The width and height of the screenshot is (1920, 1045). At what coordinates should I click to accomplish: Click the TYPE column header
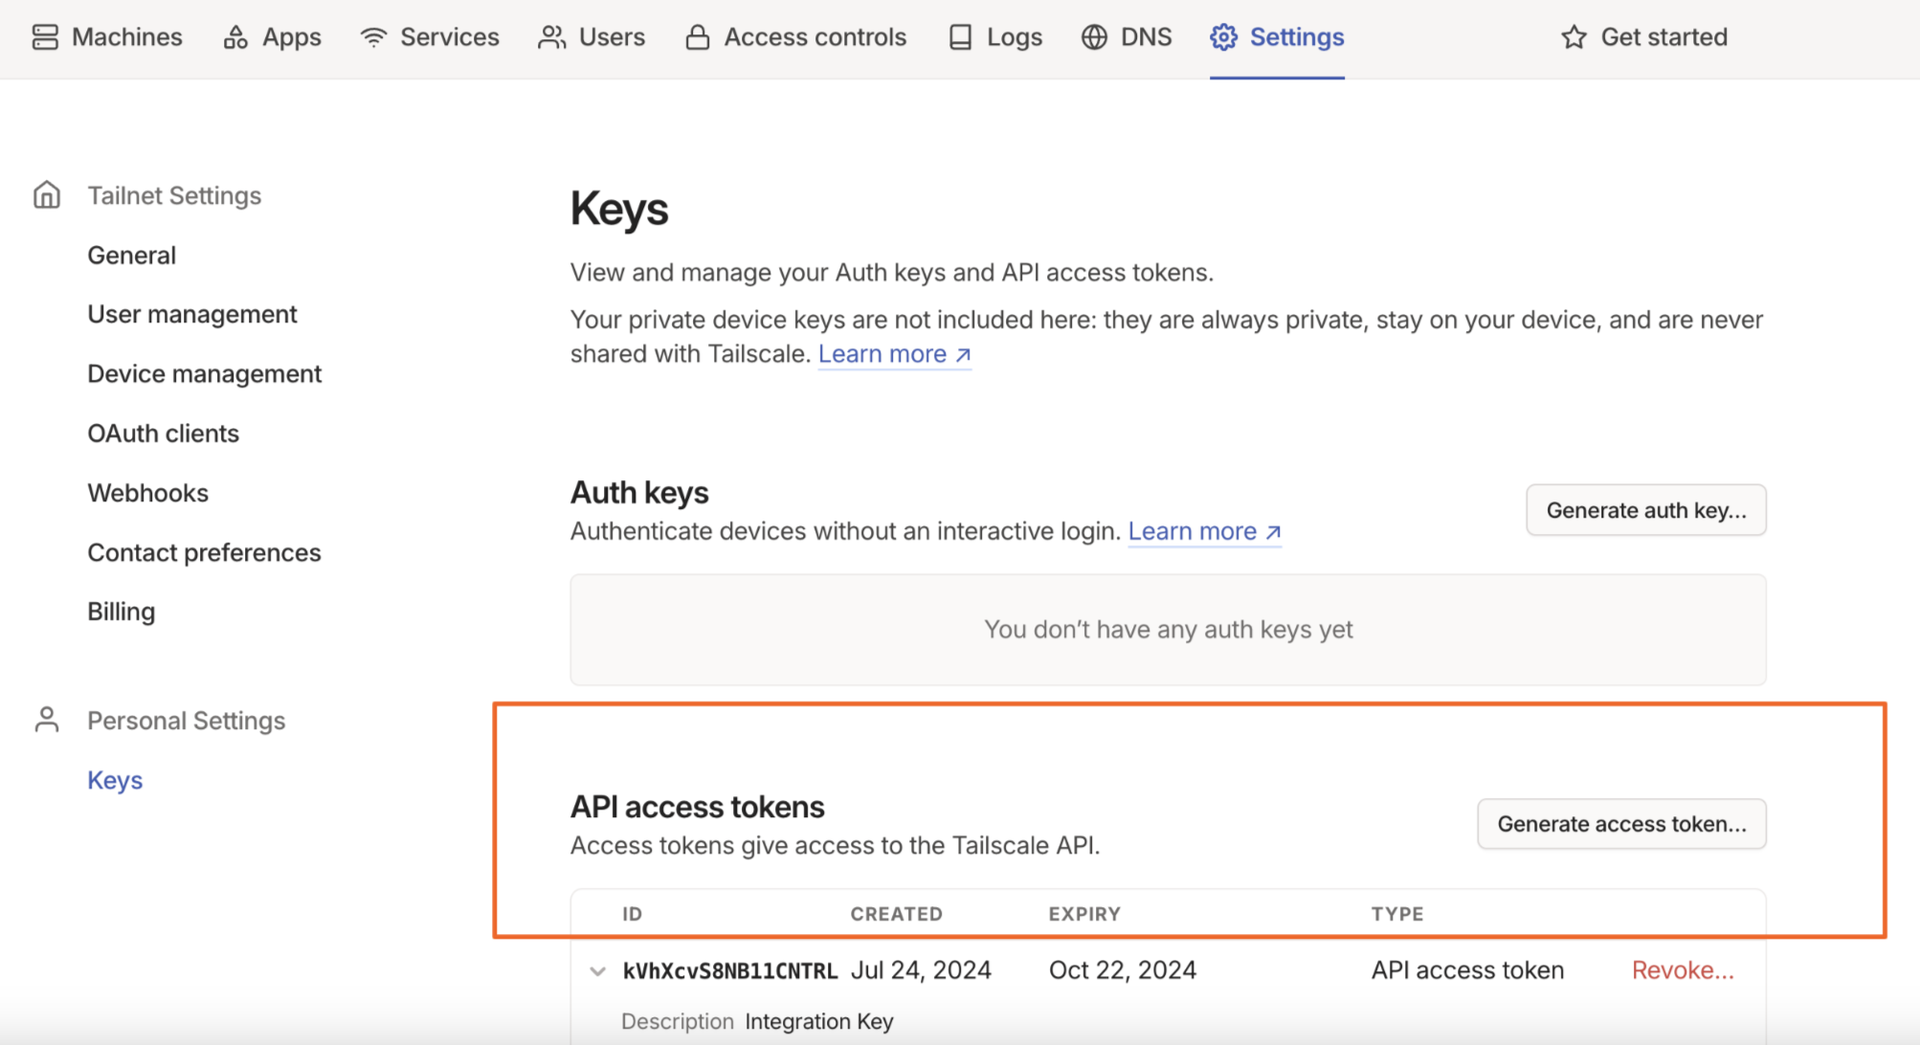pyautogui.click(x=1397, y=914)
